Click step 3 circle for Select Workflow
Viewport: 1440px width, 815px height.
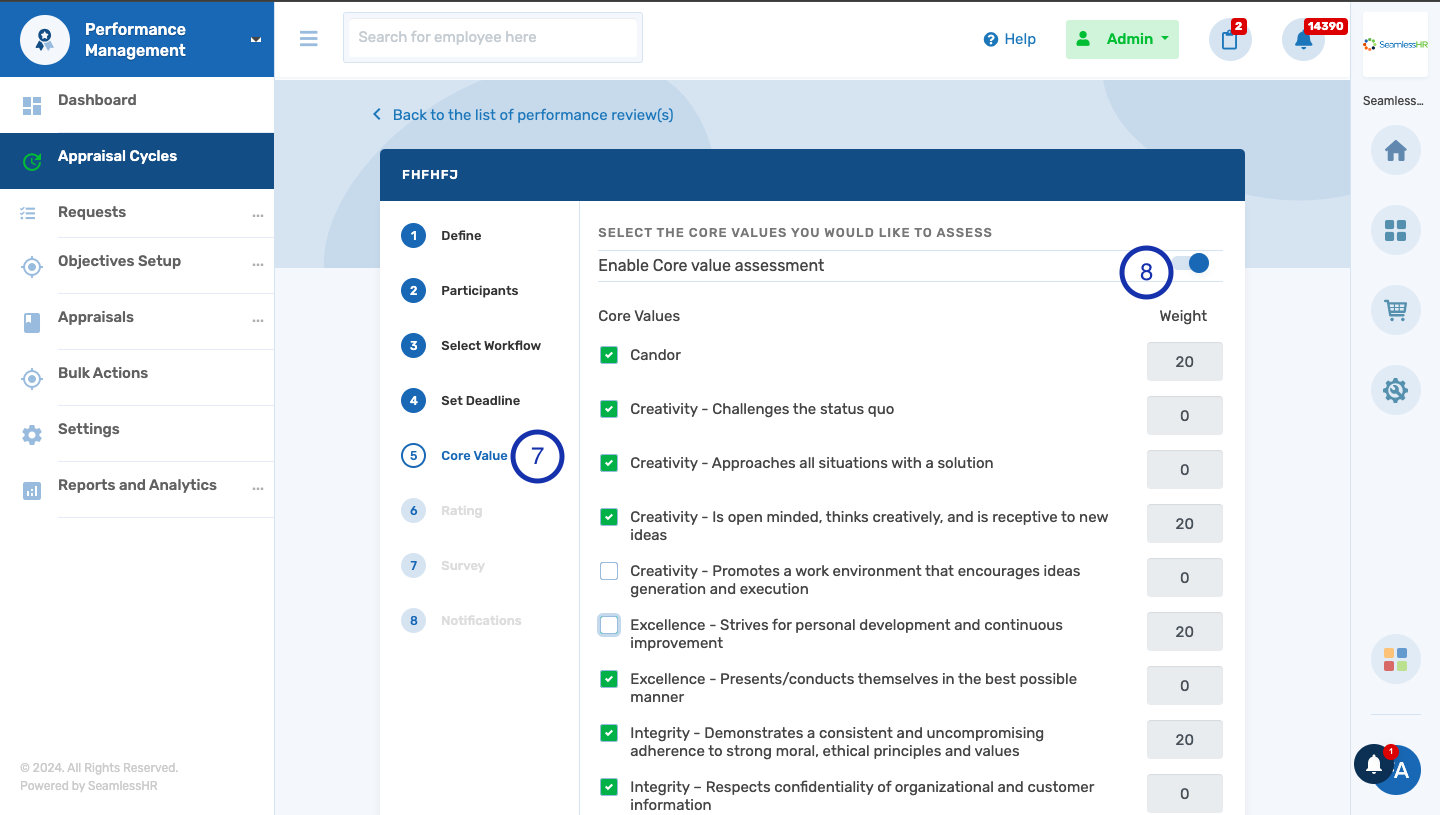pyautogui.click(x=413, y=346)
